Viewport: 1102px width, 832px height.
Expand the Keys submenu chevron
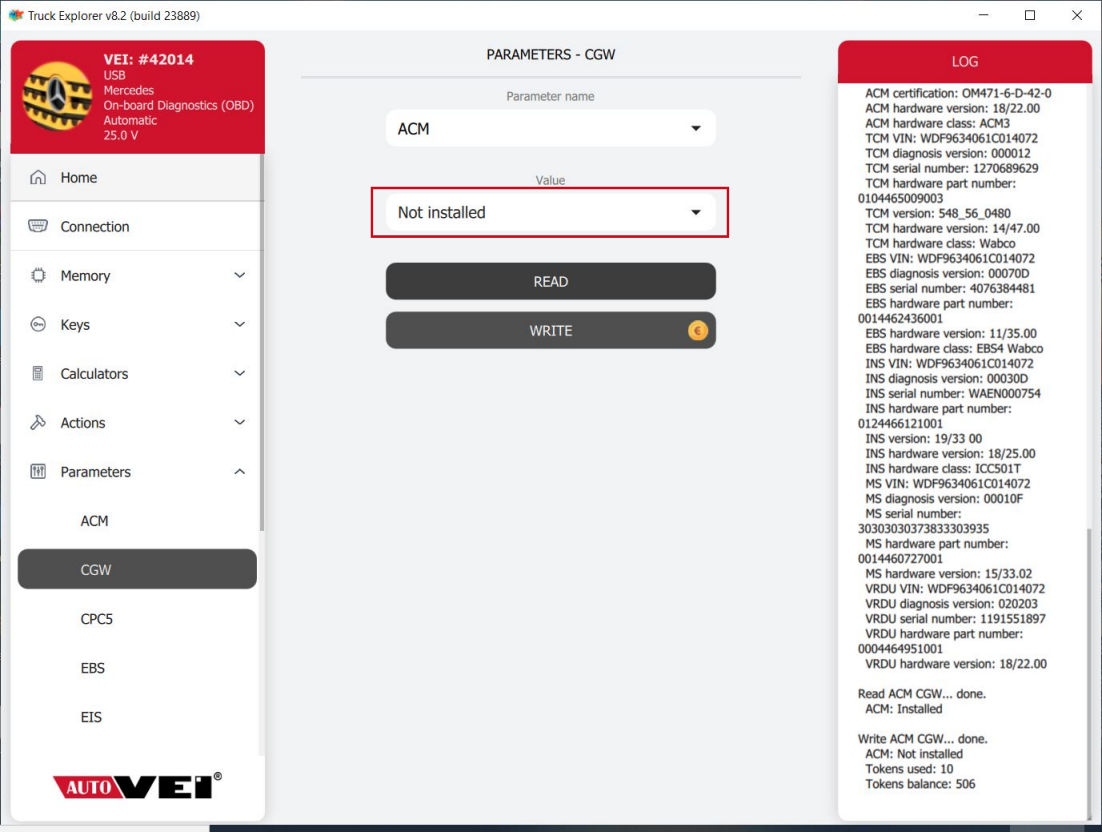pos(239,325)
